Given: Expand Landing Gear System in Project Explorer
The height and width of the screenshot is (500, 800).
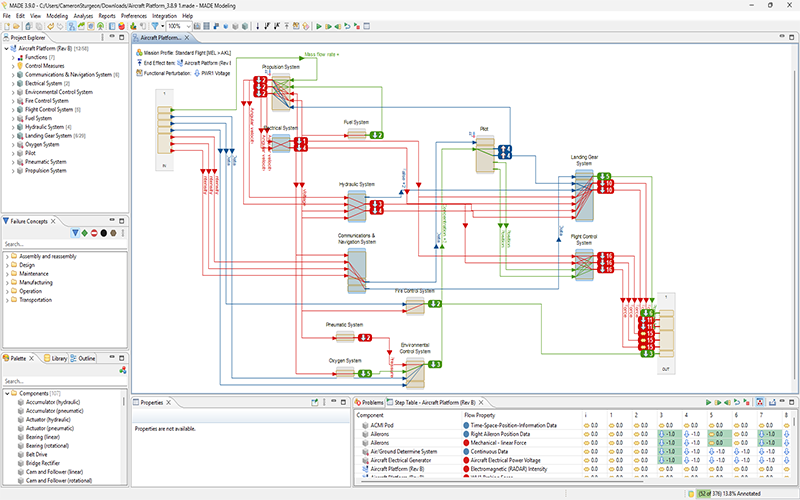Looking at the screenshot, I should click(13, 136).
